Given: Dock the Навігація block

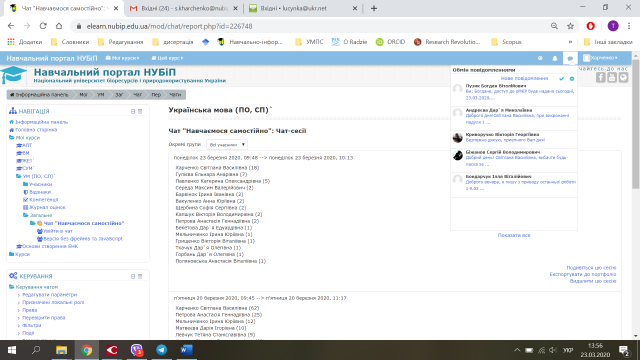Looking at the screenshot, I should click(x=140, y=111).
